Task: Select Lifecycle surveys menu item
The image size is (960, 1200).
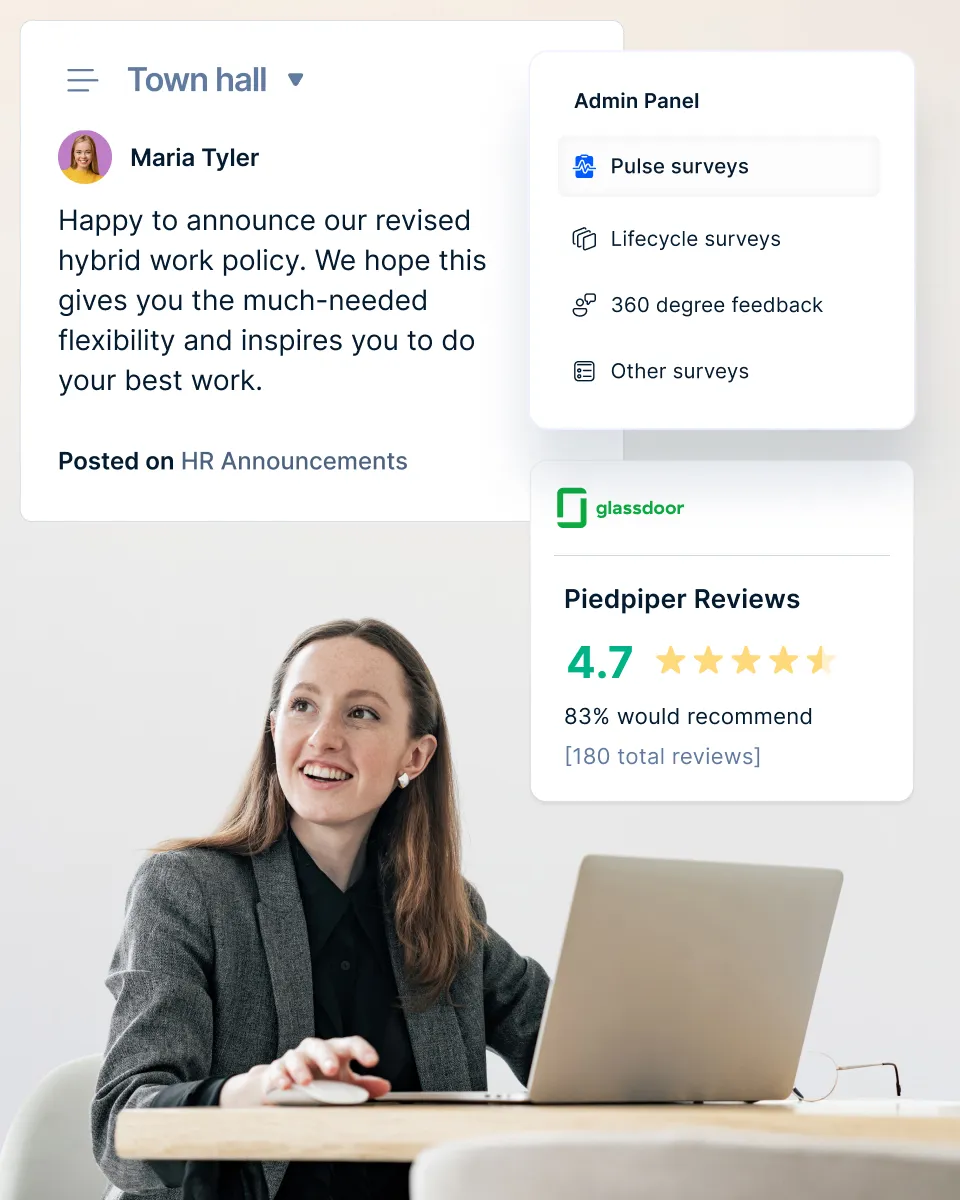Action: coord(719,239)
